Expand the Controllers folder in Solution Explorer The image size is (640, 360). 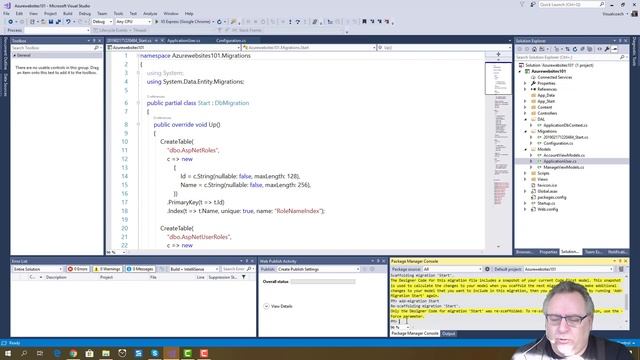tap(526, 113)
